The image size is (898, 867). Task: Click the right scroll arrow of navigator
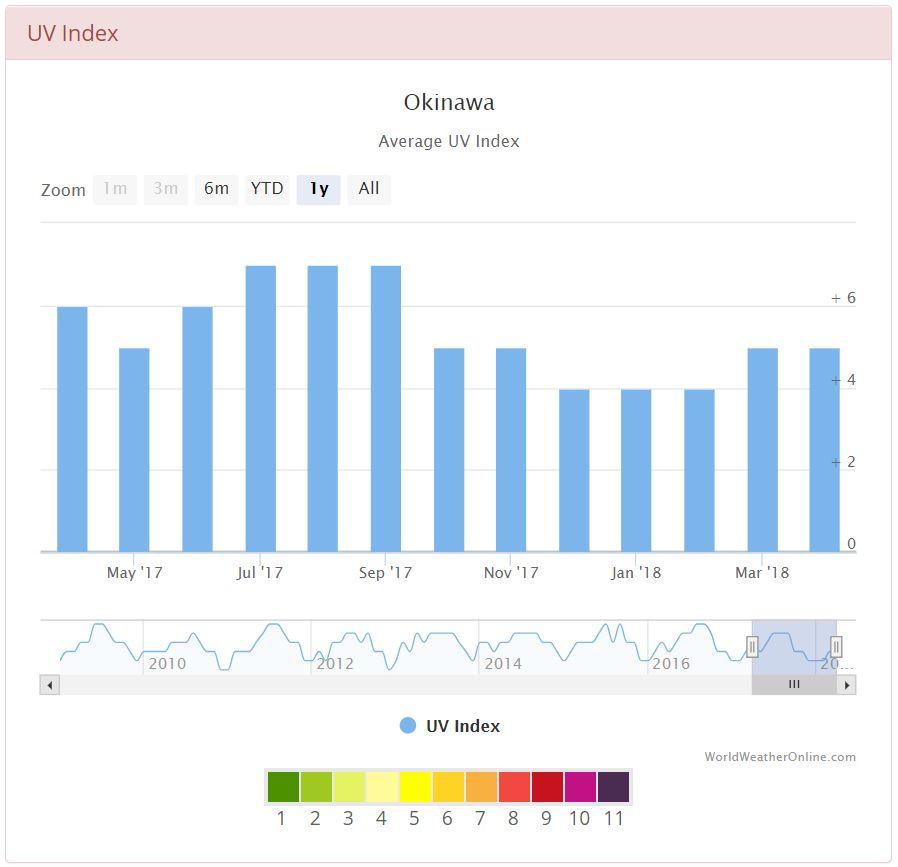[847, 685]
